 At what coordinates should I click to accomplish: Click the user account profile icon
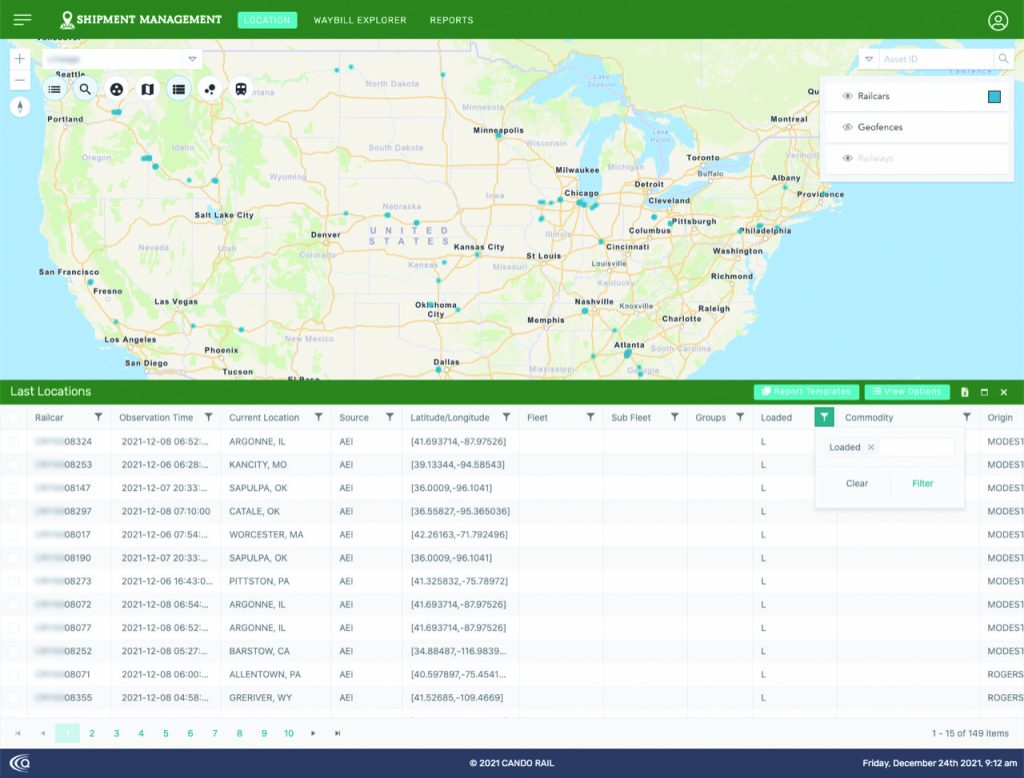(x=997, y=20)
